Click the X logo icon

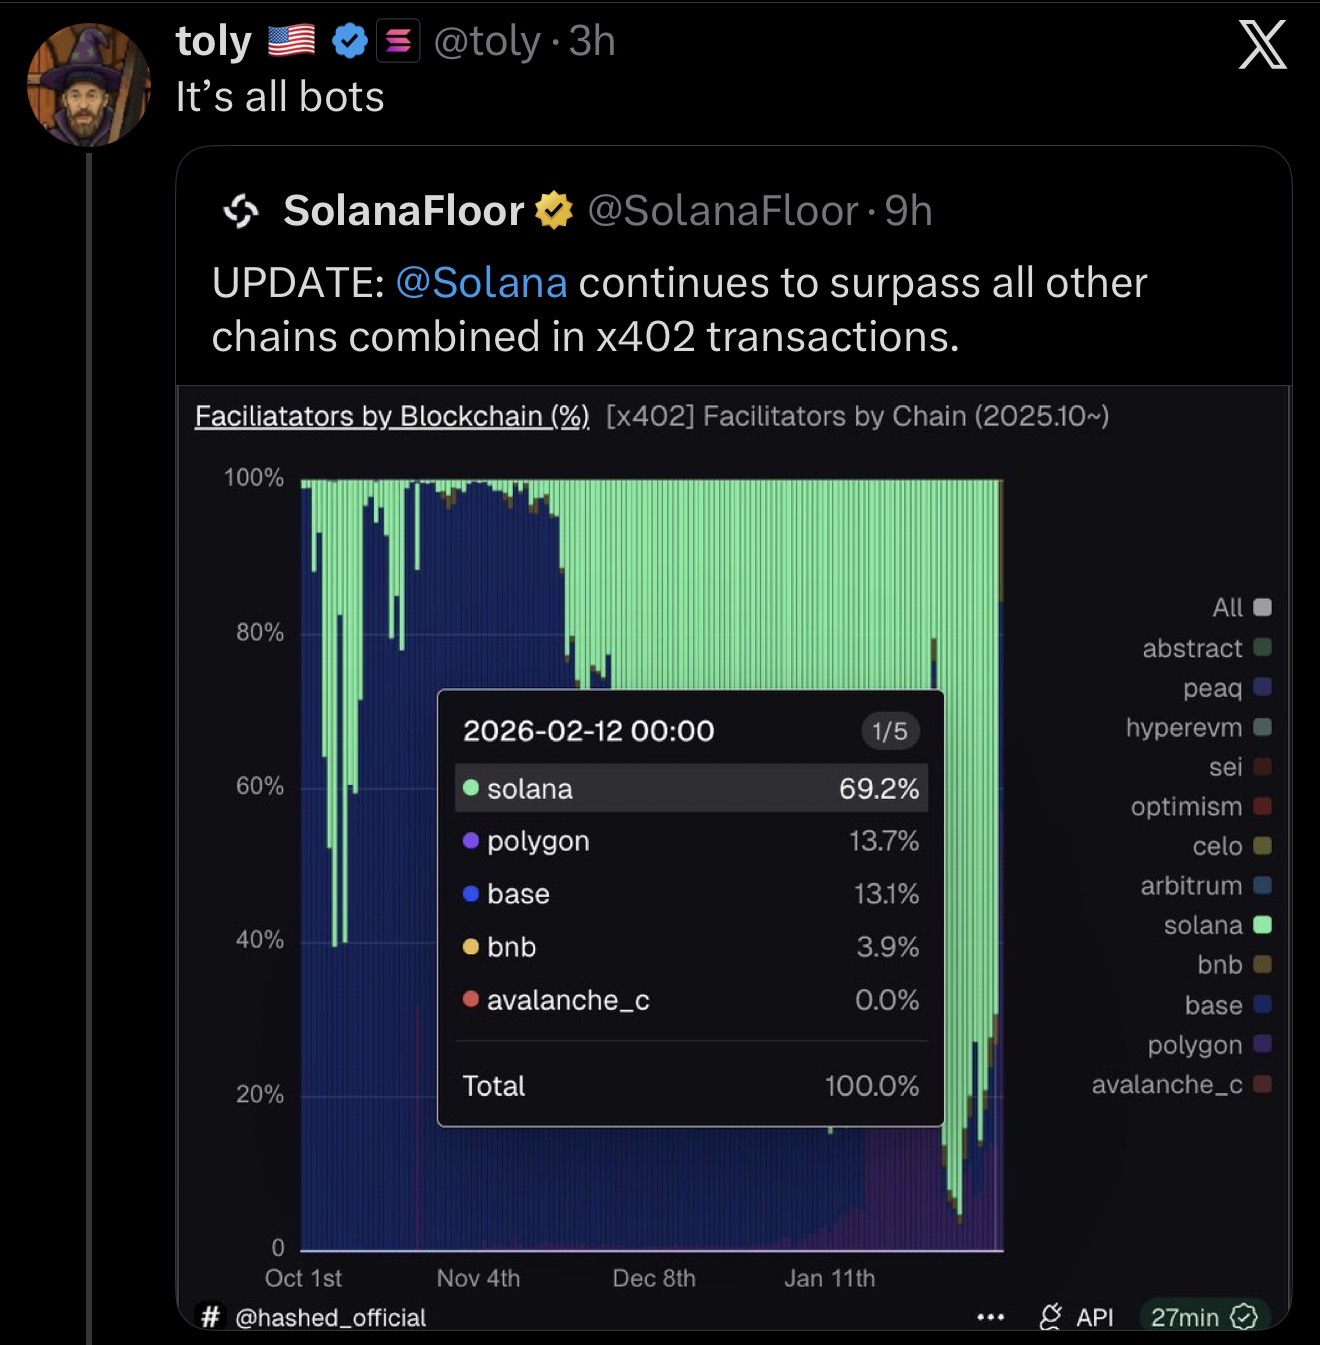tap(1262, 45)
